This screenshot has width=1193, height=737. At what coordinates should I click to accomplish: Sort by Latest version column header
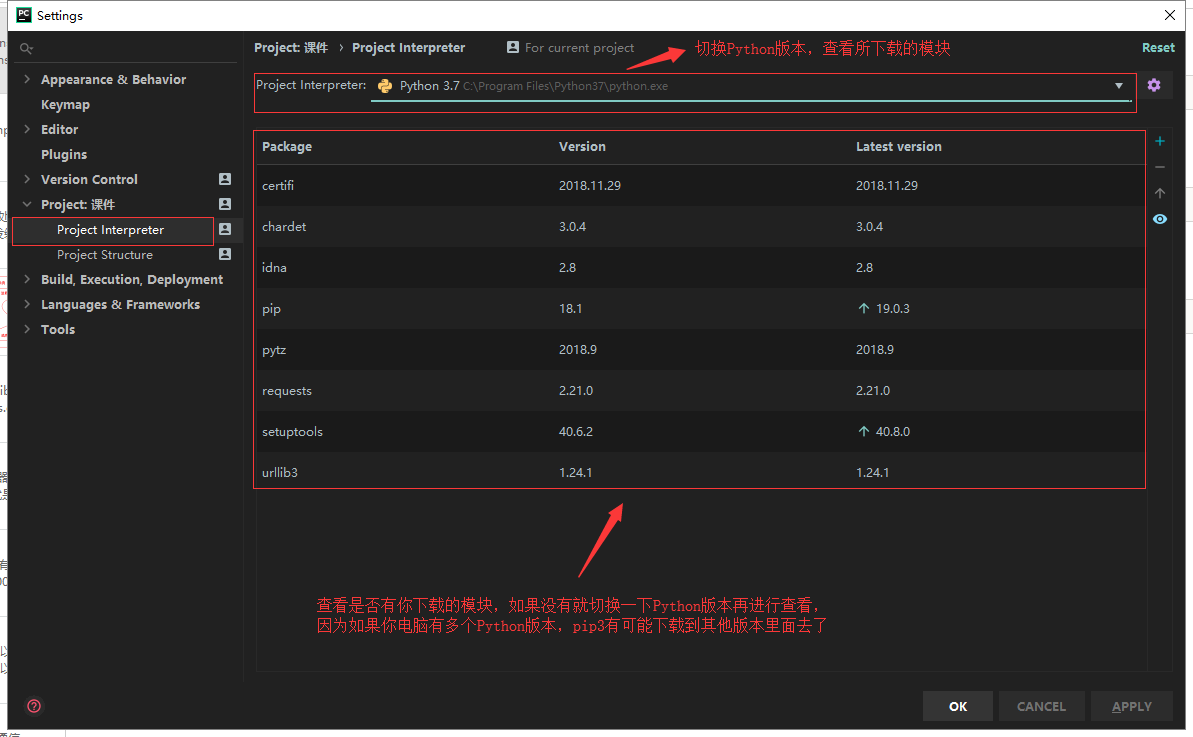(x=899, y=146)
